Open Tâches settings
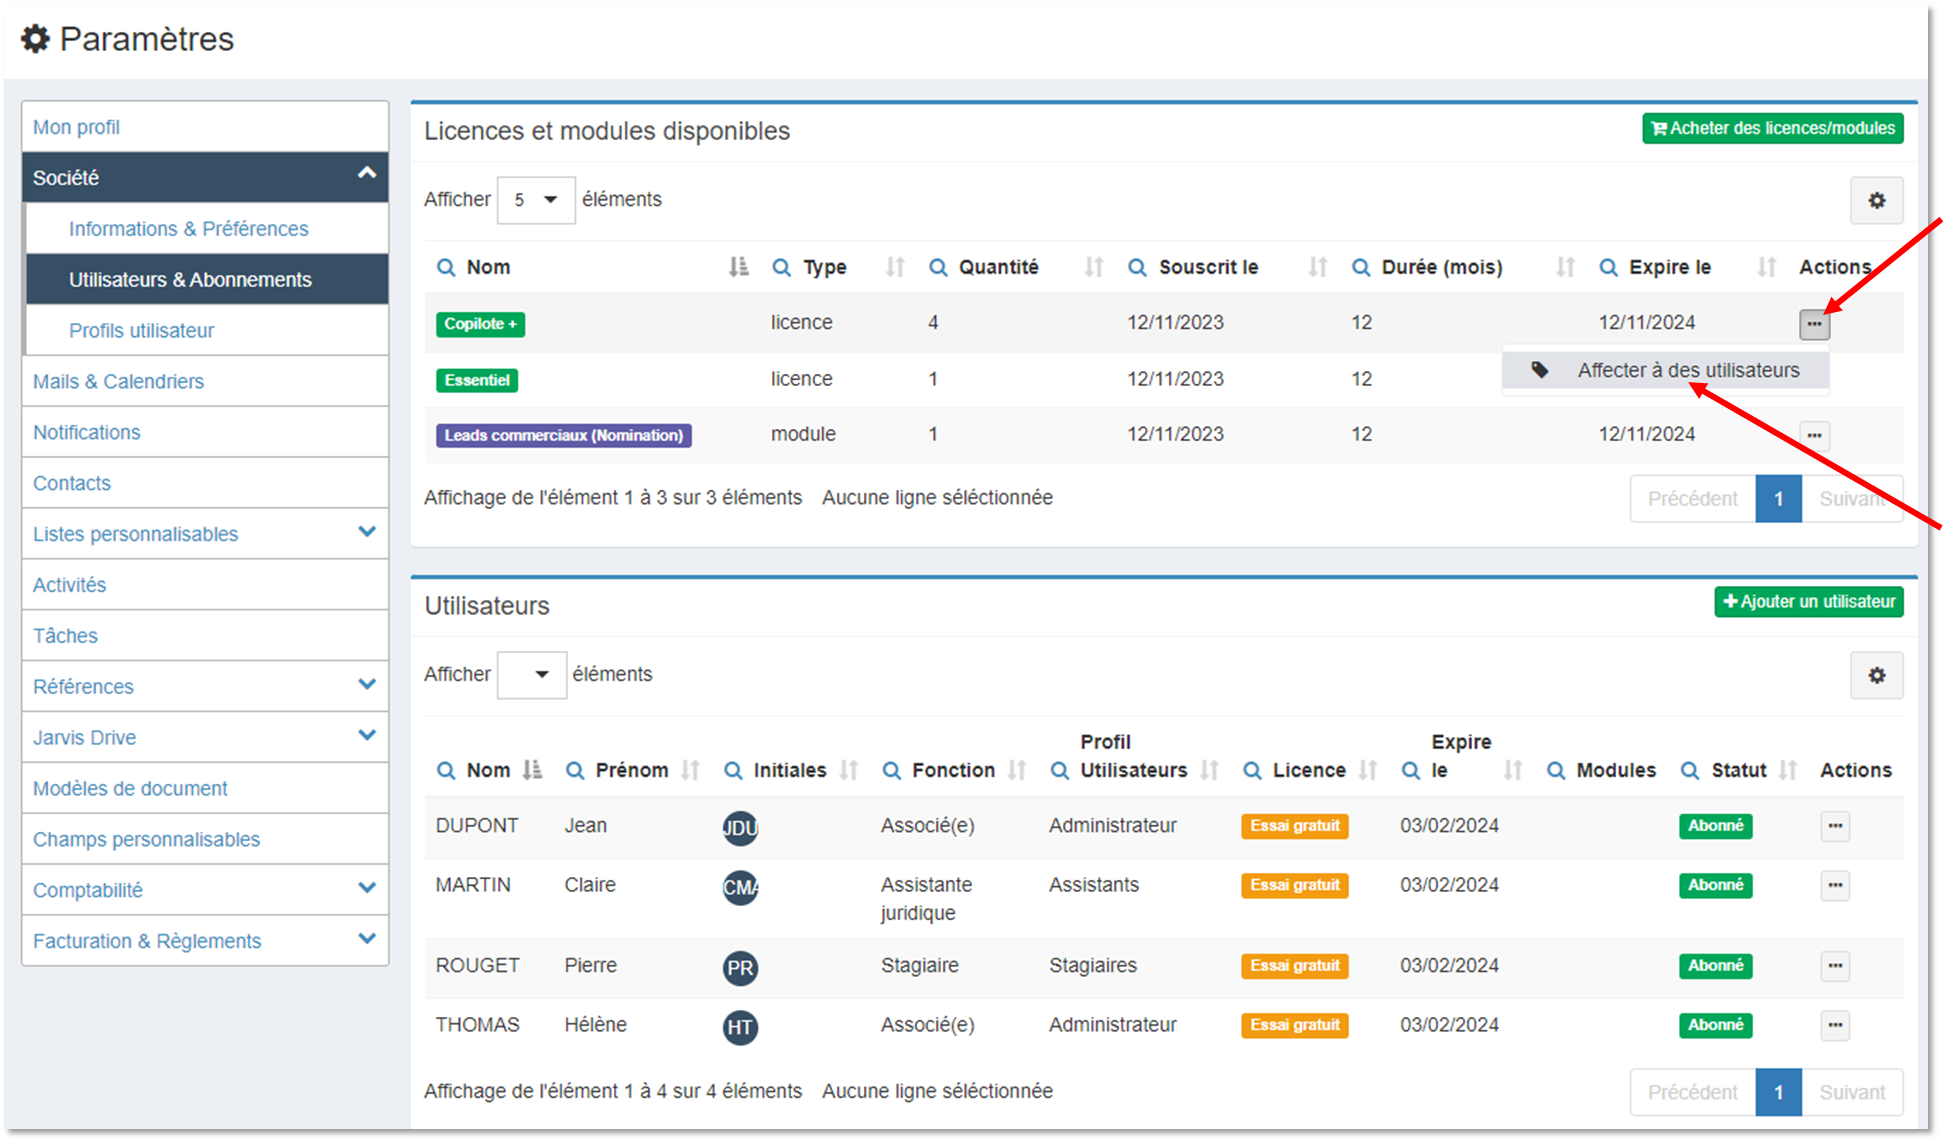Screen dimensions: 1944x1142 [x=205, y=636]
